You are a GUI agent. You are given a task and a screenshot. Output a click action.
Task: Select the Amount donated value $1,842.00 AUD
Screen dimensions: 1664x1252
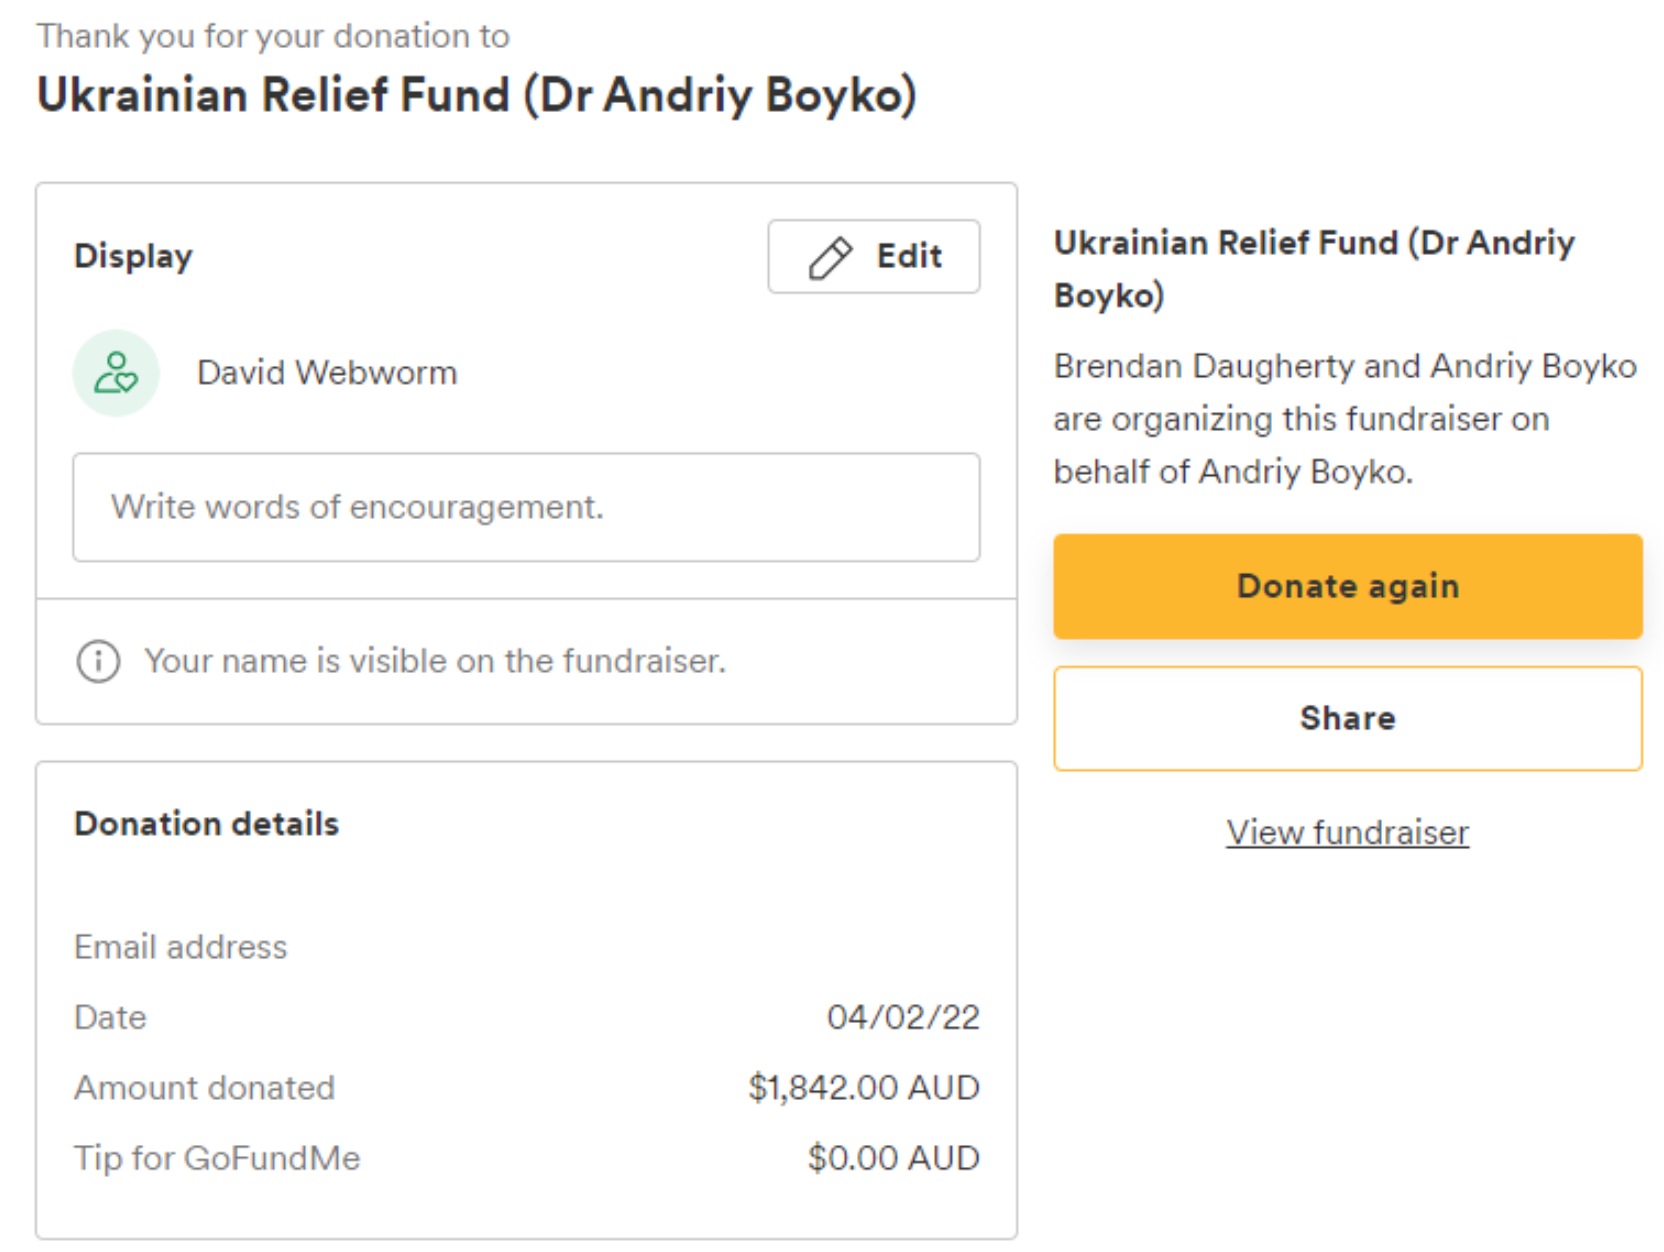click(x=864, y=1088)
